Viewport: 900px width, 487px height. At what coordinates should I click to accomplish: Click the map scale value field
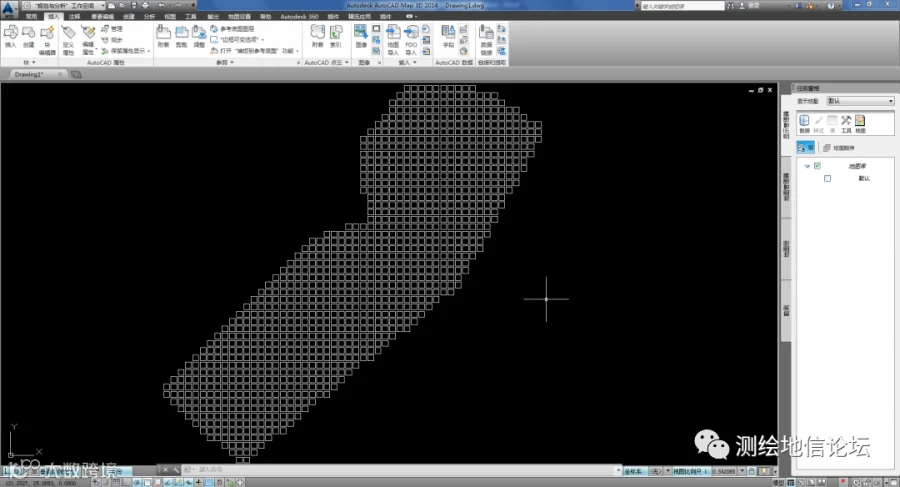click(724, 471)
